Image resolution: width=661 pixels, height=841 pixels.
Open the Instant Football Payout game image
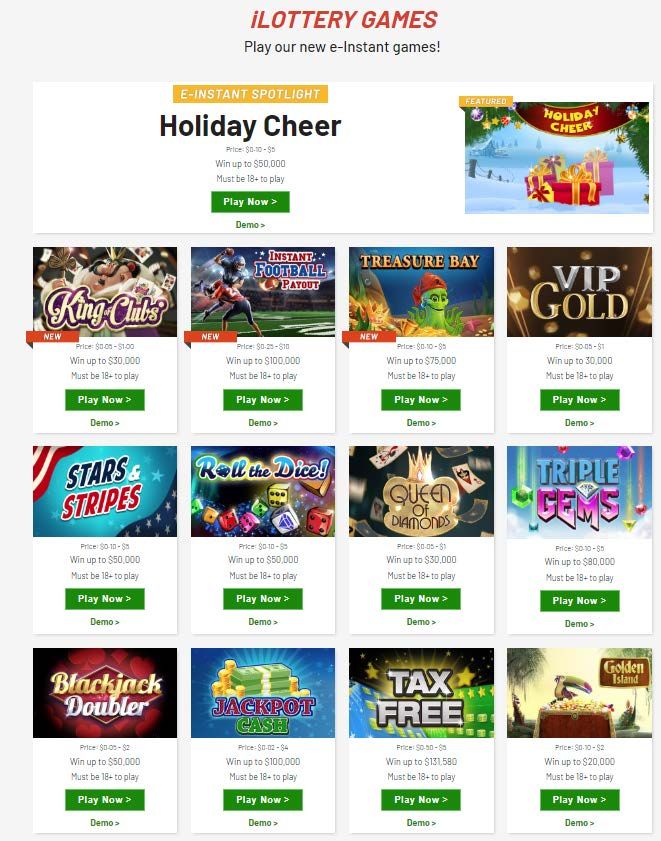point(263,292)
